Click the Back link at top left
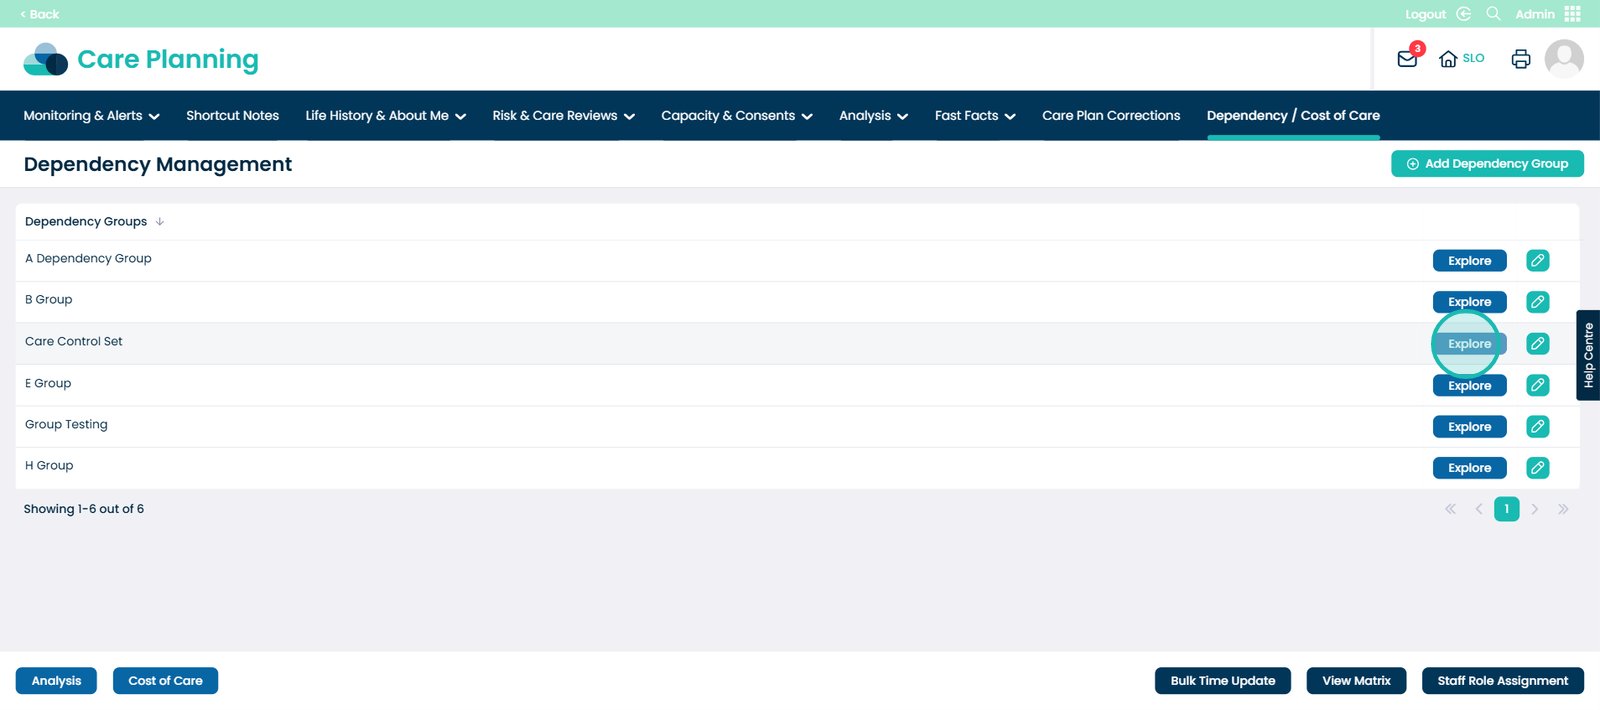The image size is (1600, 710). coord(40,14)
